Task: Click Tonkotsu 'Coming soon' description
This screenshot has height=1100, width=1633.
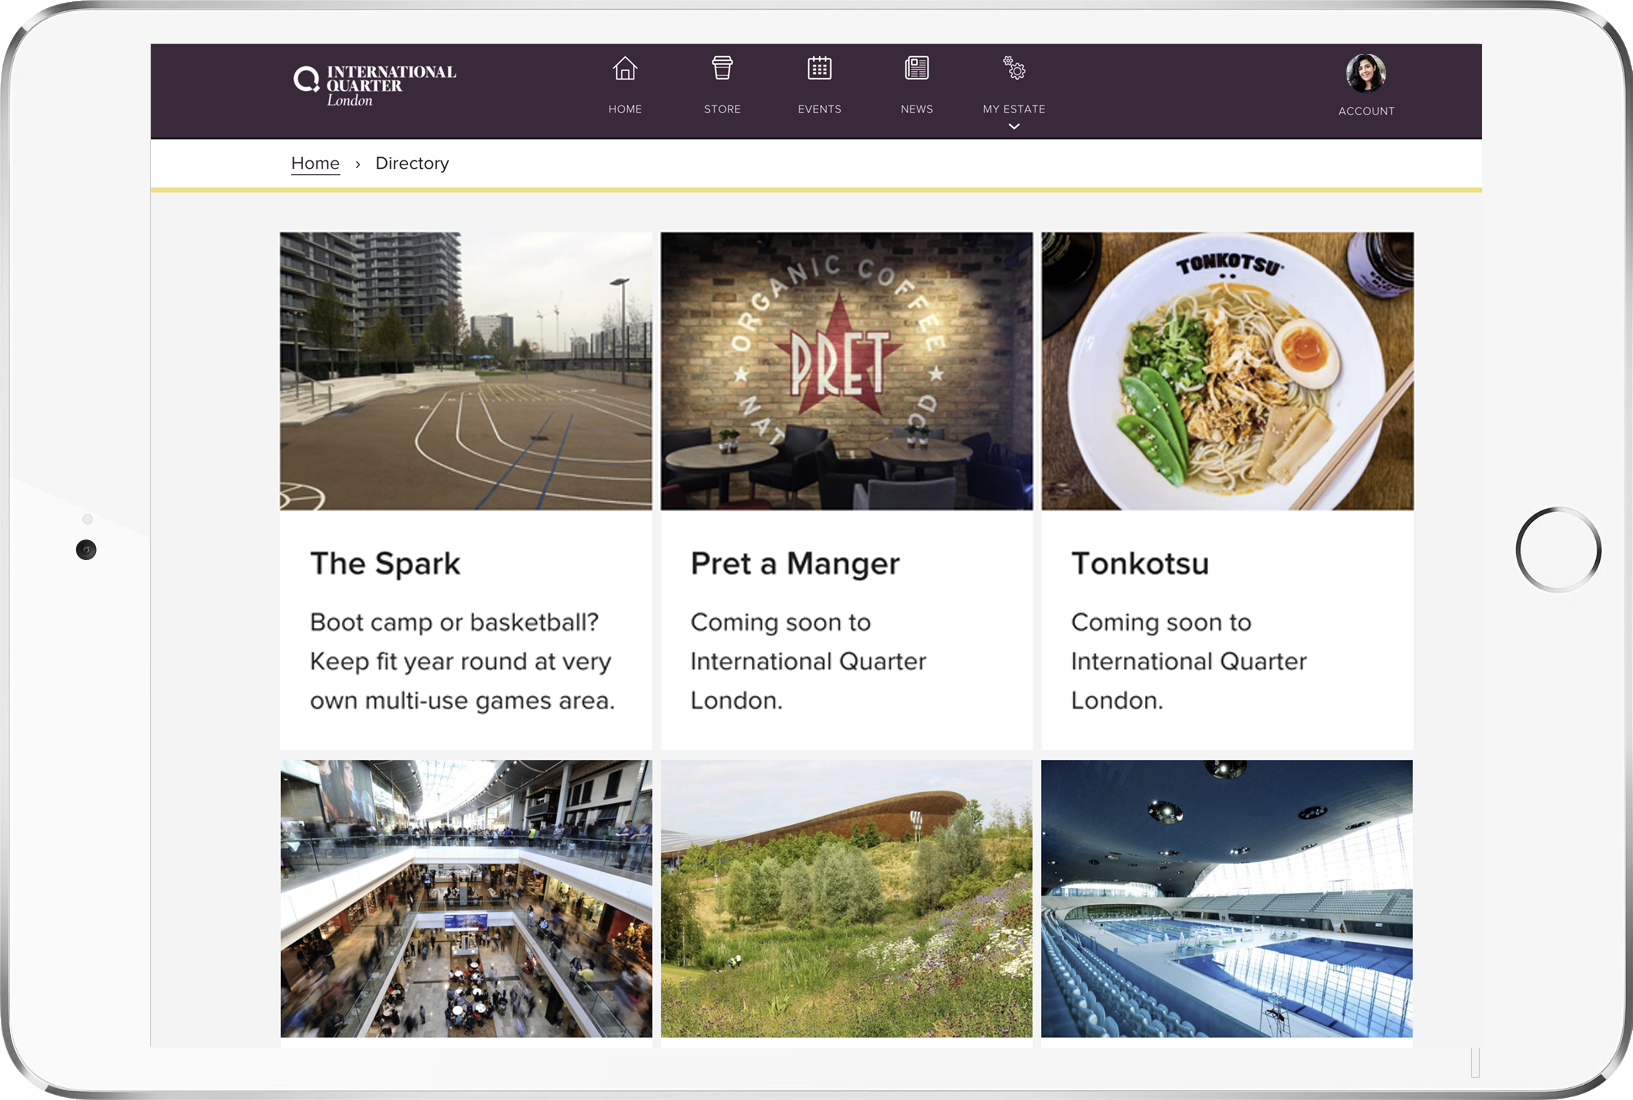Action: tap(1189, 661)
